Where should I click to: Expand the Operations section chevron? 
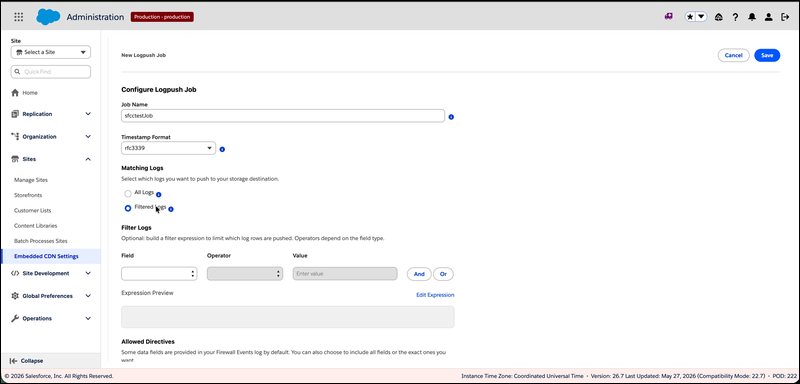click(x=88, y=318)
